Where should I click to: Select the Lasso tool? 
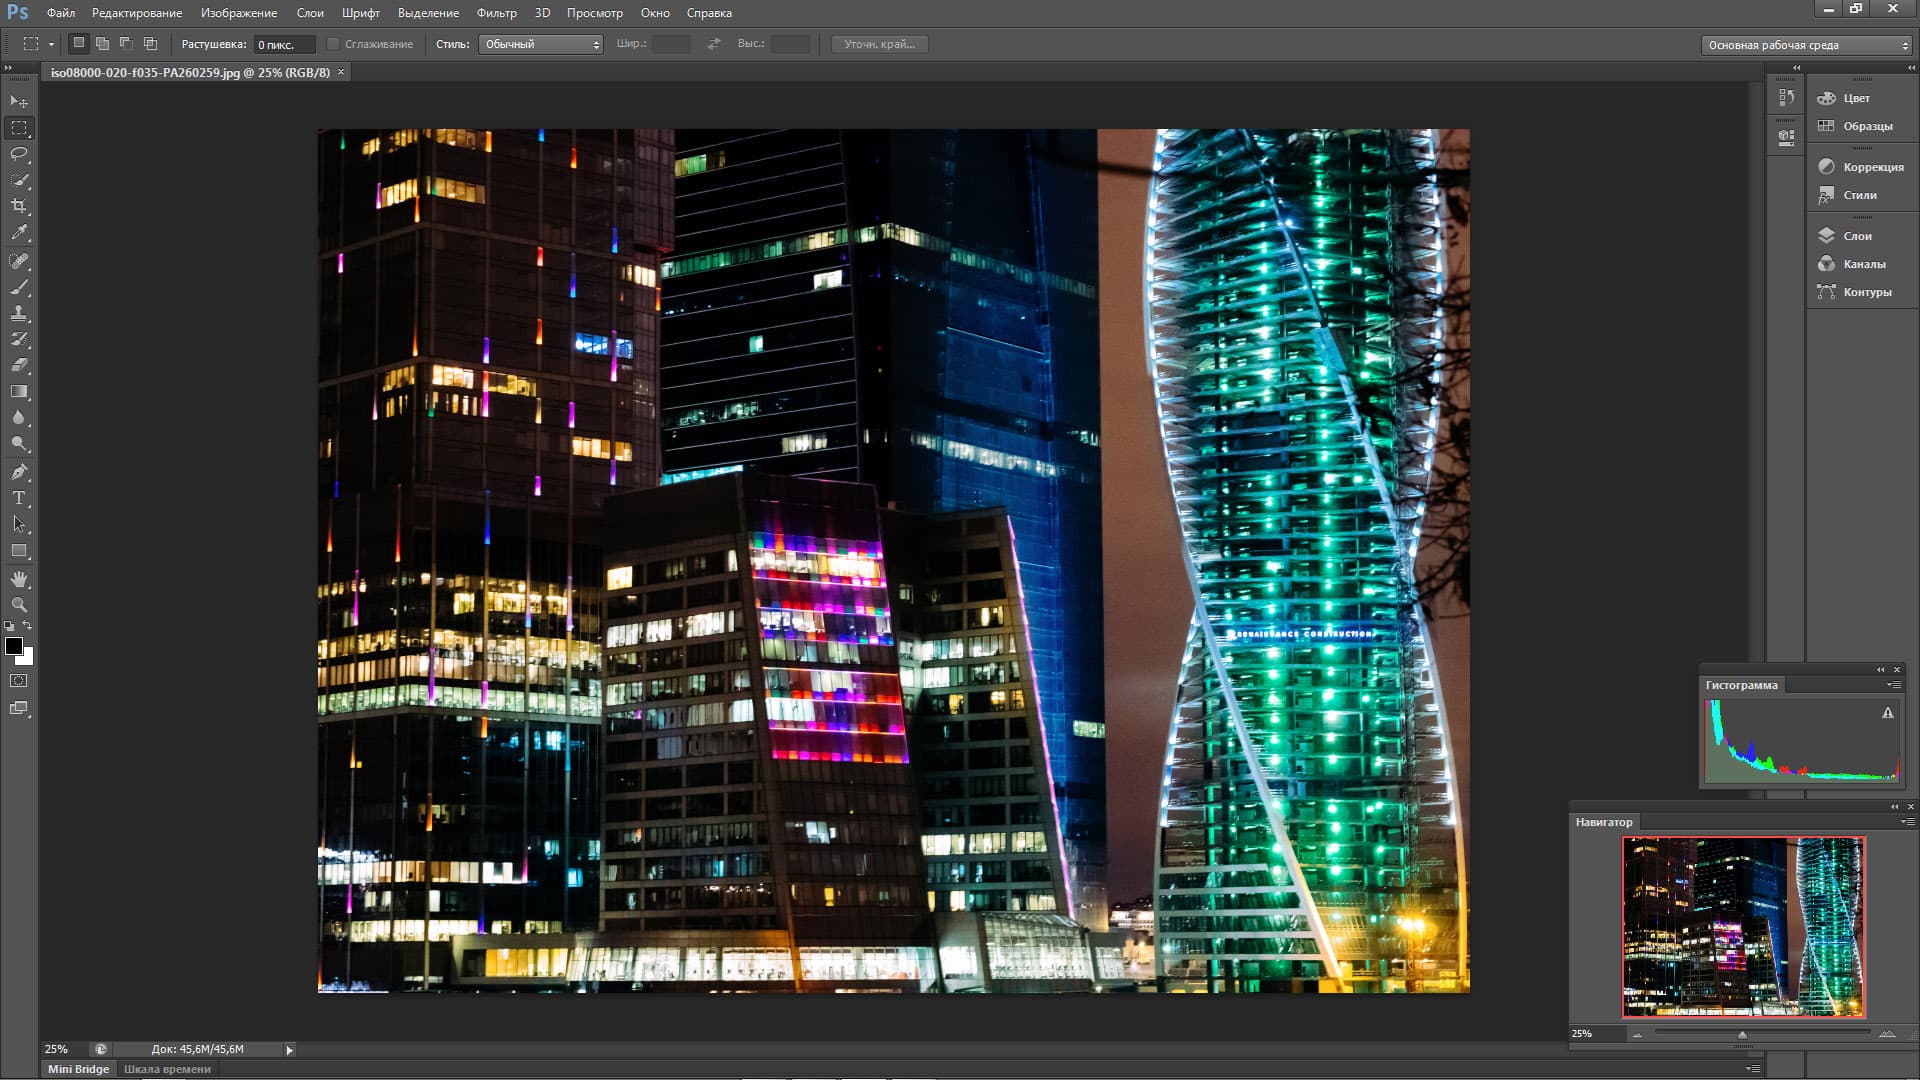coord(19,154)
